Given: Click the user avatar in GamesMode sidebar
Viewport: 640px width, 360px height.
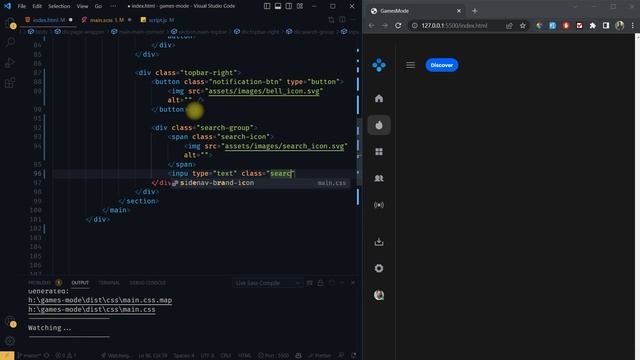Looking at the screenshot, I should point(379,295).
